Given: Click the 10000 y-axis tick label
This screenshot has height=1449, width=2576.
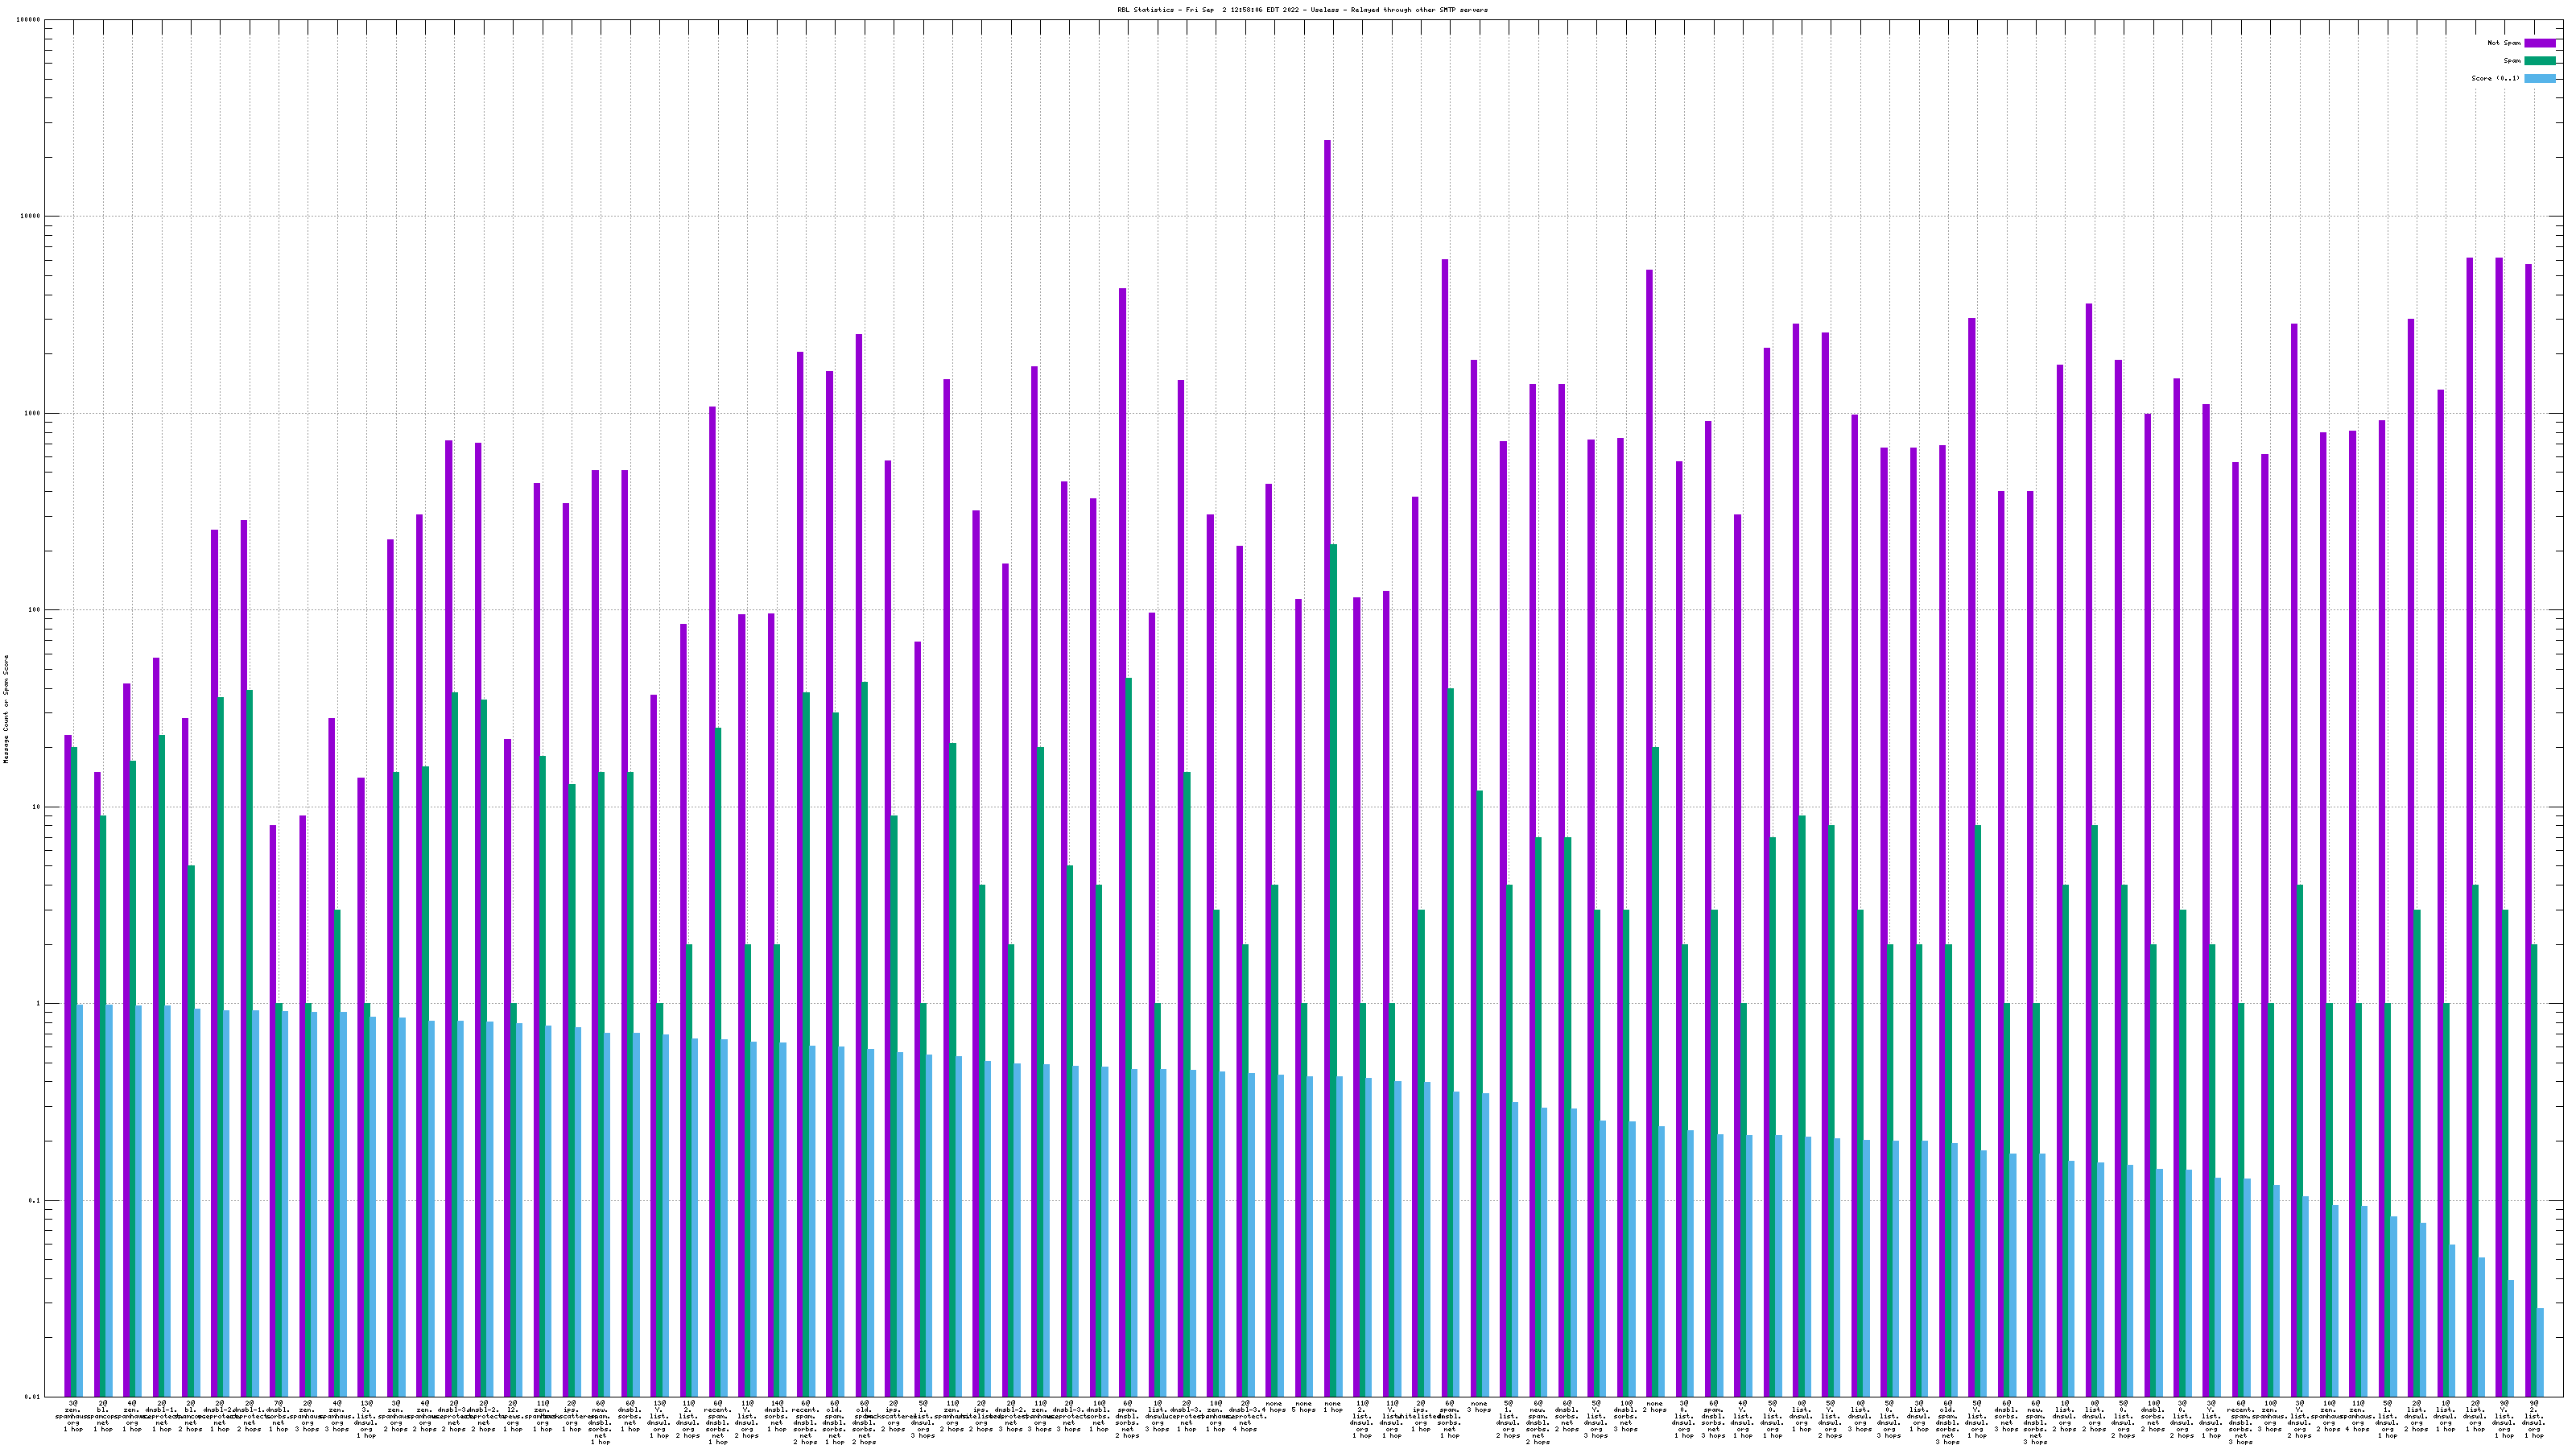Looking at the screenshot, I should pyautogui.click(x=31, y=216).
